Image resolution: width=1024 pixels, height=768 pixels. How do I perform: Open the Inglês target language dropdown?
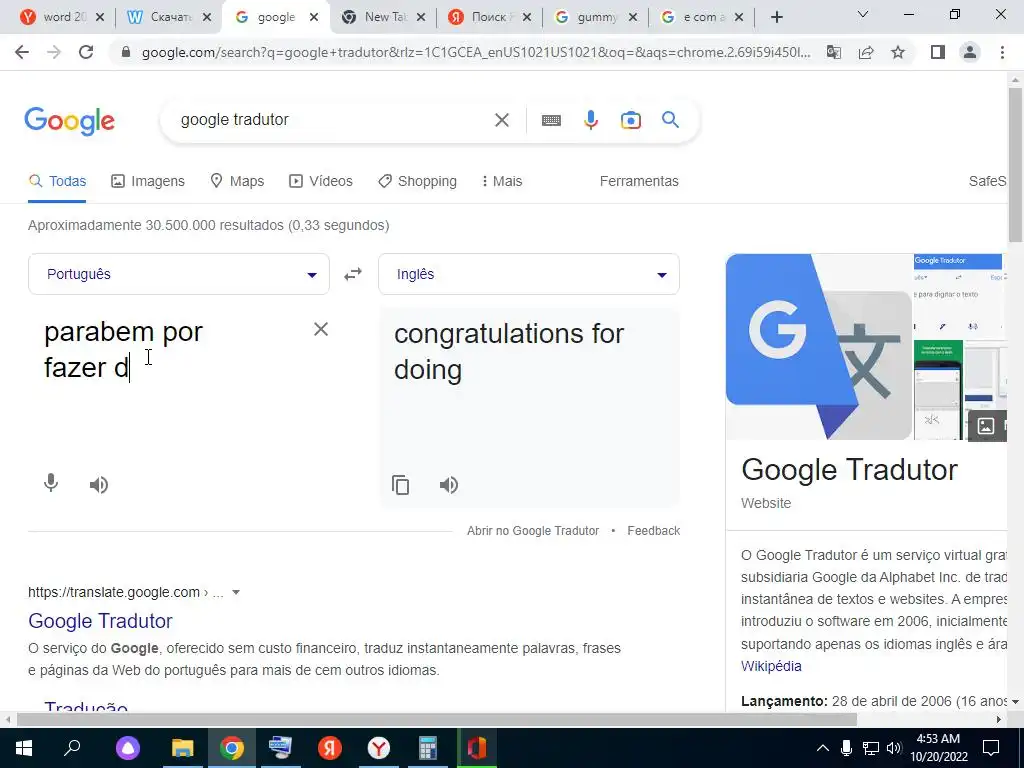tap(529, 274)
